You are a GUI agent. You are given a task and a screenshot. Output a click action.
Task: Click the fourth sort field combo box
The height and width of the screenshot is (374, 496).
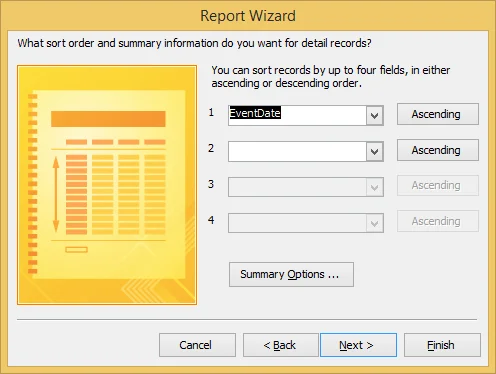click(x=306, y=223)
